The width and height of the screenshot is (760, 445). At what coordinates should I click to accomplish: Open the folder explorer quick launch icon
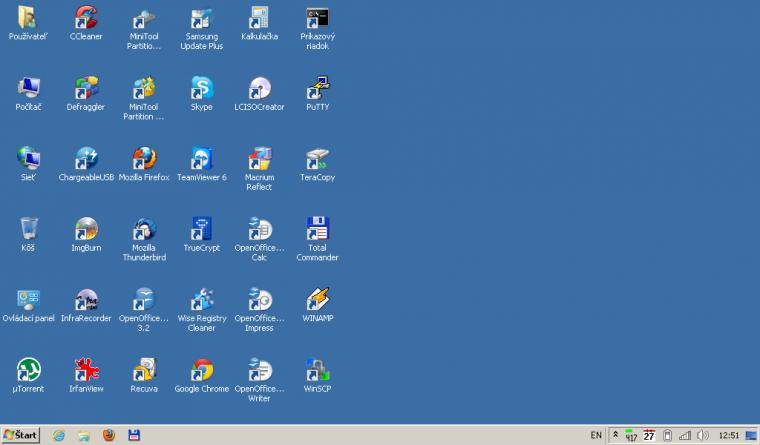84,435
